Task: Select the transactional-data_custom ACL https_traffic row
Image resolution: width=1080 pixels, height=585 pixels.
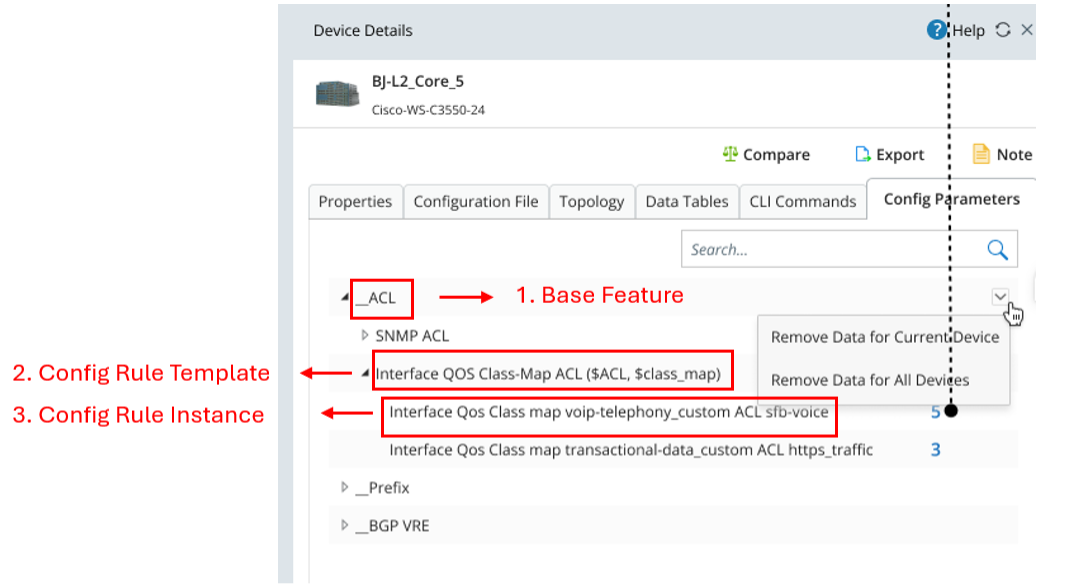Action: pyautogui.click(x=631, y=450)
